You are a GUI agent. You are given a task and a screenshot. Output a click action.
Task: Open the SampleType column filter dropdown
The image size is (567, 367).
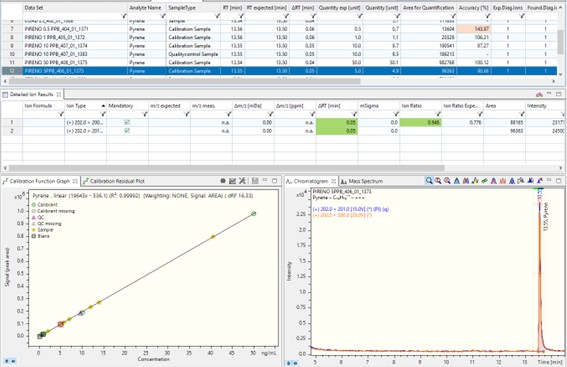(x=217, y=16)
